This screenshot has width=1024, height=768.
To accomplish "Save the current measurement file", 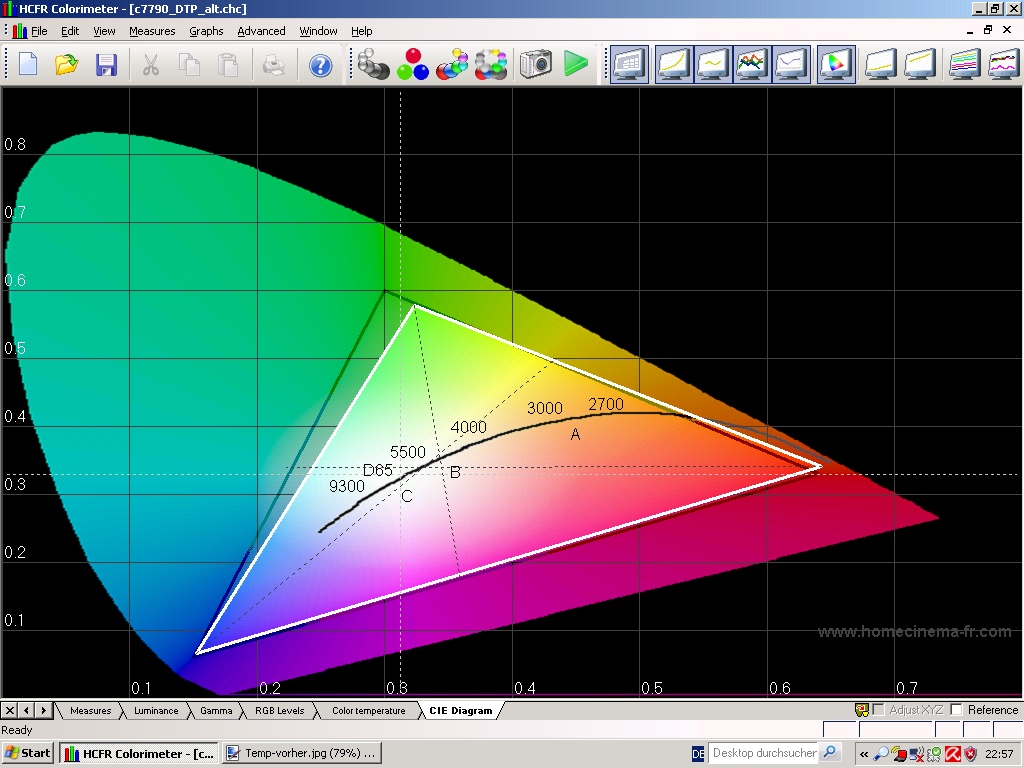I will 106,65.
